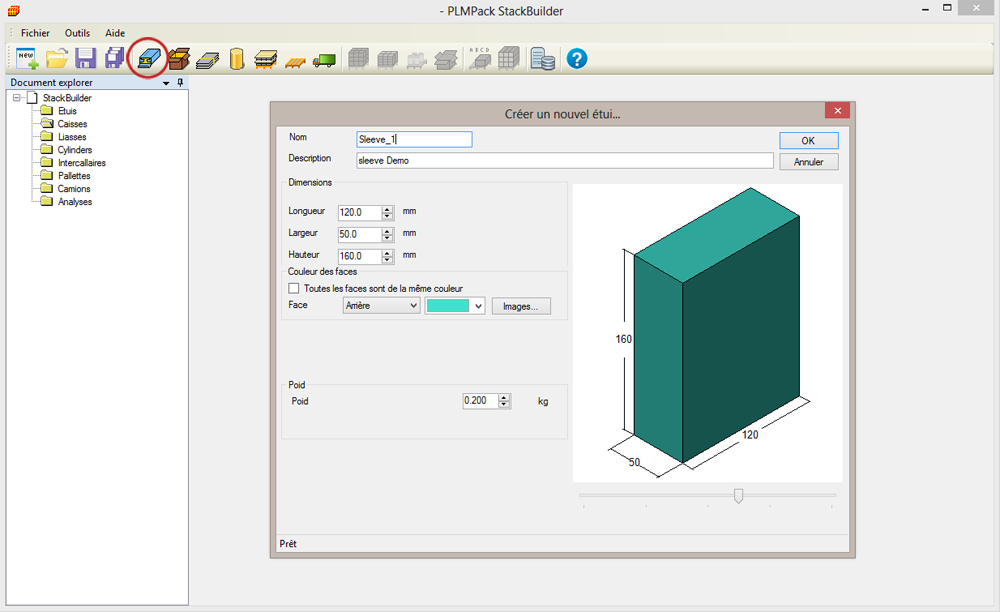The width and height of the screenshot is (1000, 612).
Task: Create a new pallet with the orange pallet icon
Action: tap(295, 62)
